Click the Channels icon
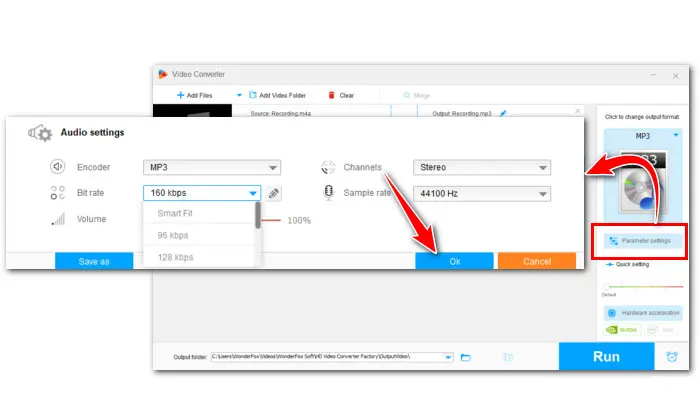The height and width of the screenshot is (407, 700). (328, 167)
